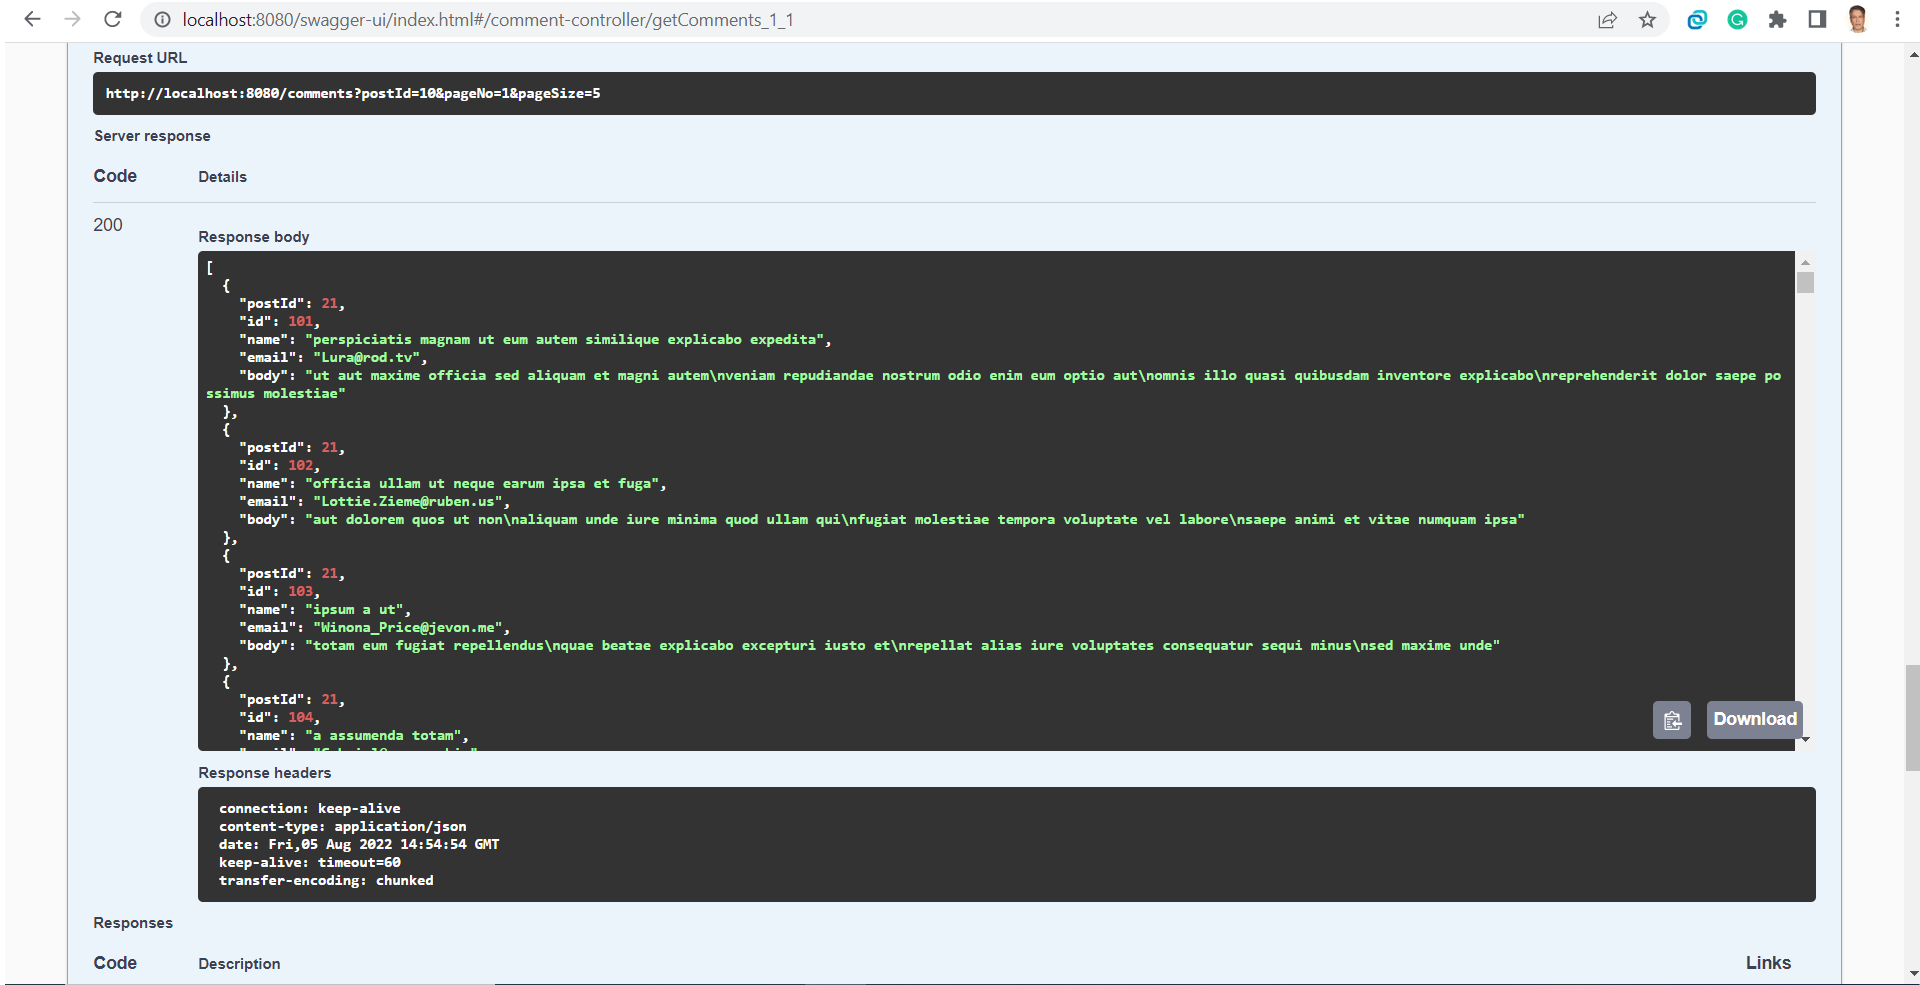The image size is (1920, 985).
Task: Click 'transfer-encoding: chunked' header
Action: point(326,881)
